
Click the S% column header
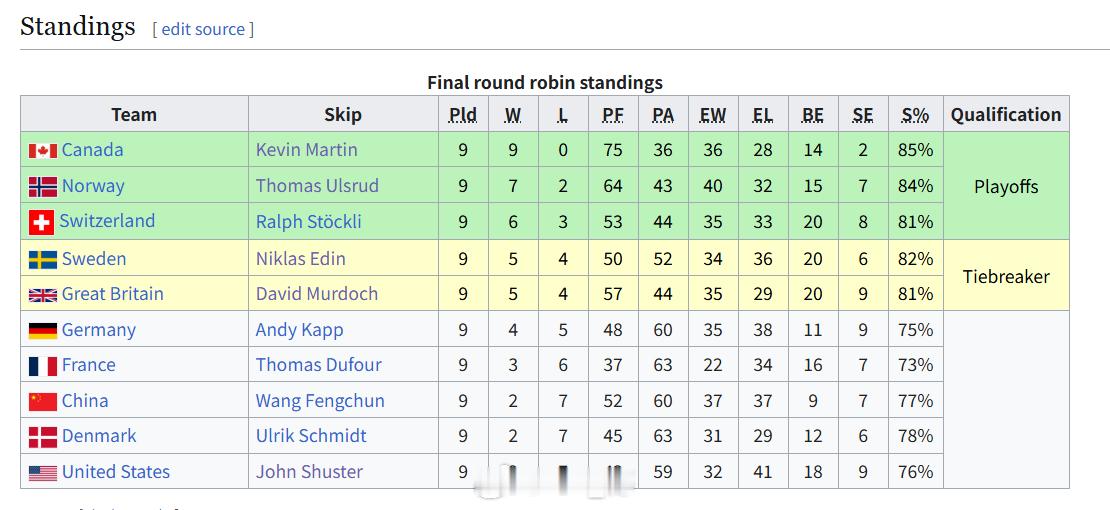[x=915, y=115]
